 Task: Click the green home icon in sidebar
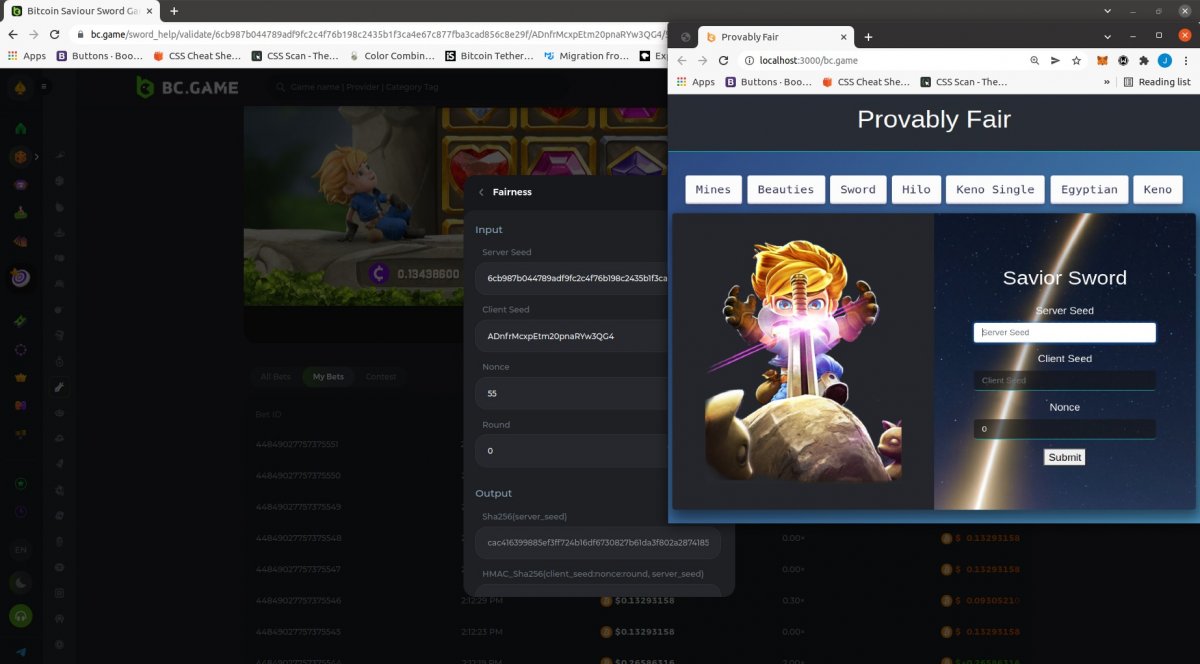click(20, 128)
